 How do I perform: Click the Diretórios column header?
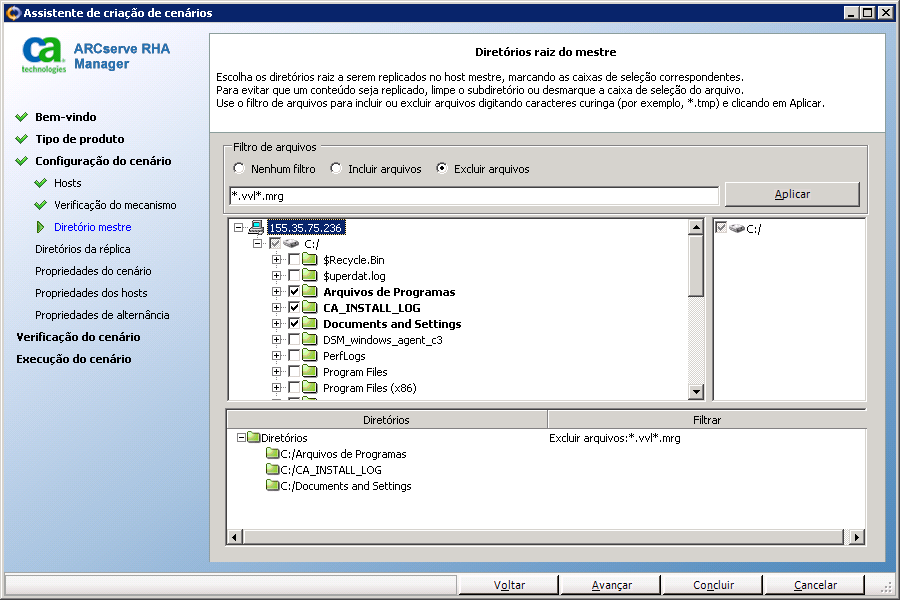[x=386, y=420]
